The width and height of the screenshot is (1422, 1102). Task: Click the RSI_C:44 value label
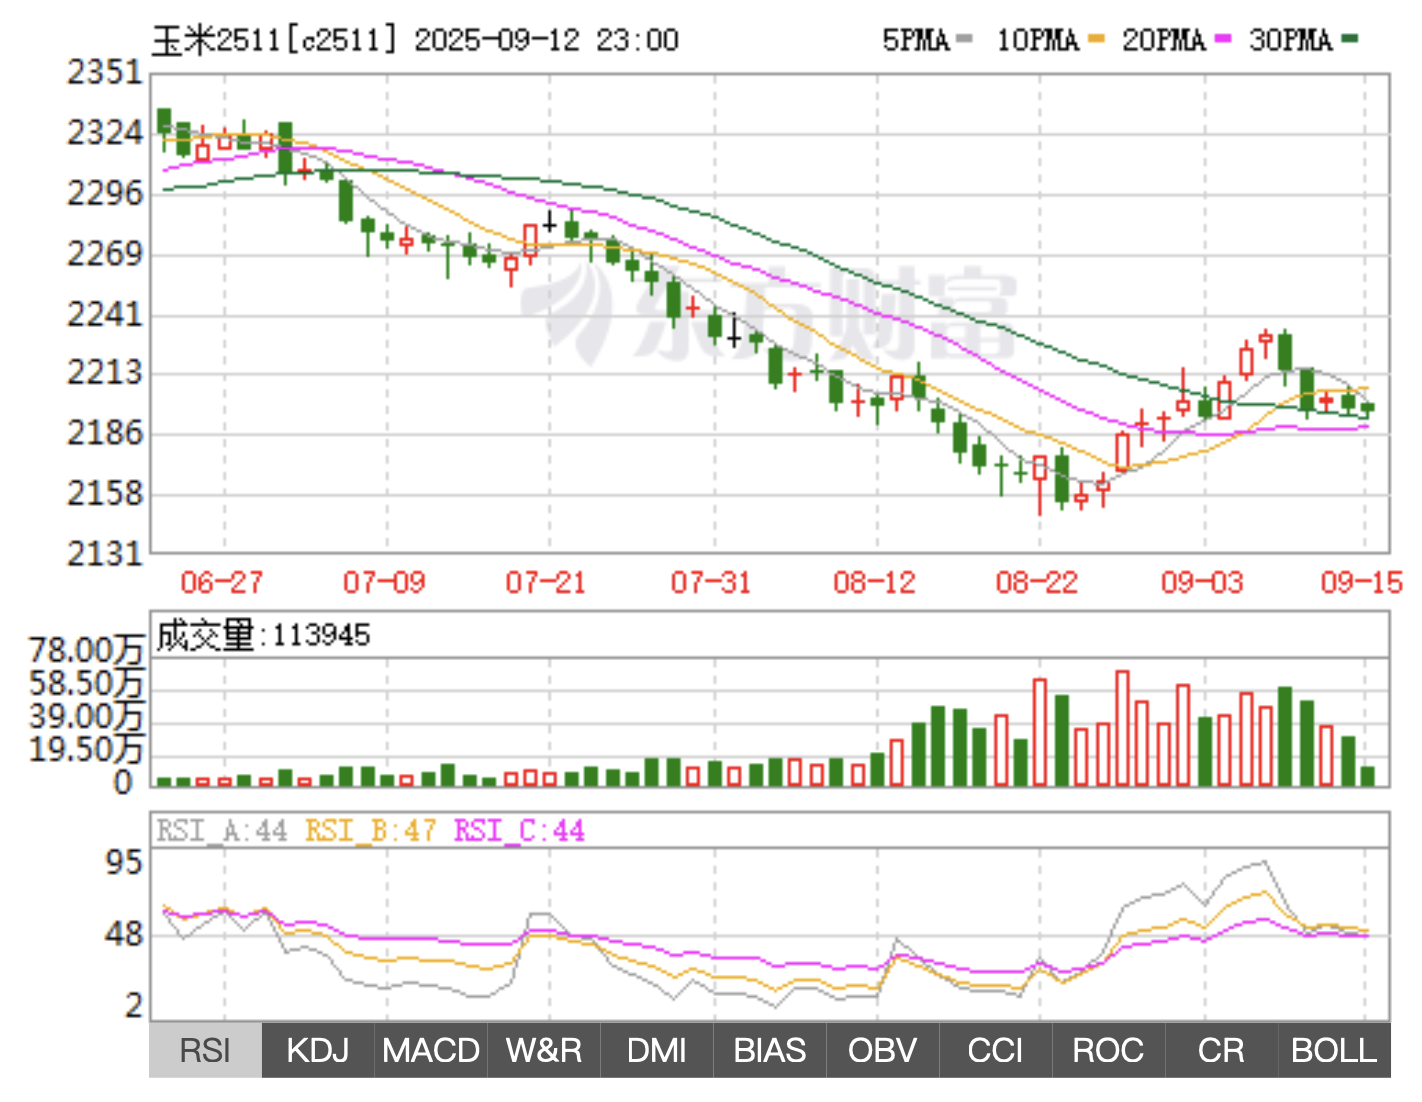pos(519,831)
